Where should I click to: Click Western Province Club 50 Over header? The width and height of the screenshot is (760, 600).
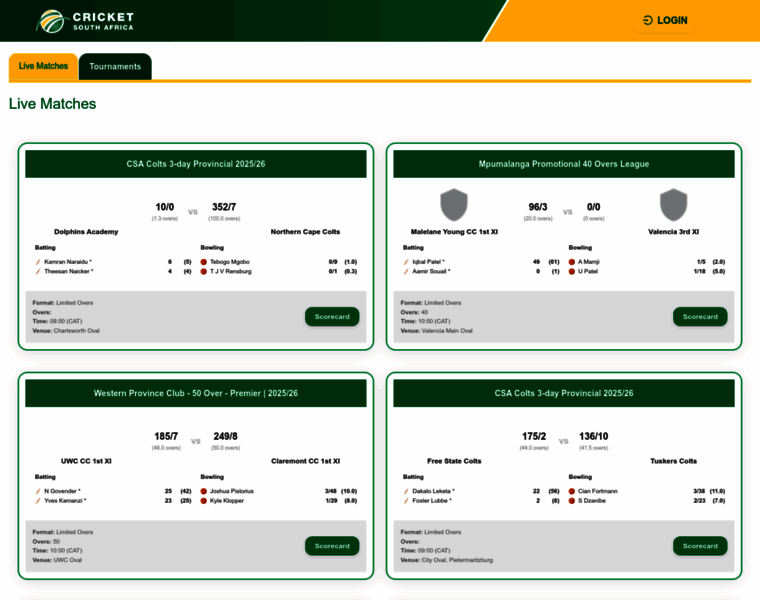click(x=196, y=393)
